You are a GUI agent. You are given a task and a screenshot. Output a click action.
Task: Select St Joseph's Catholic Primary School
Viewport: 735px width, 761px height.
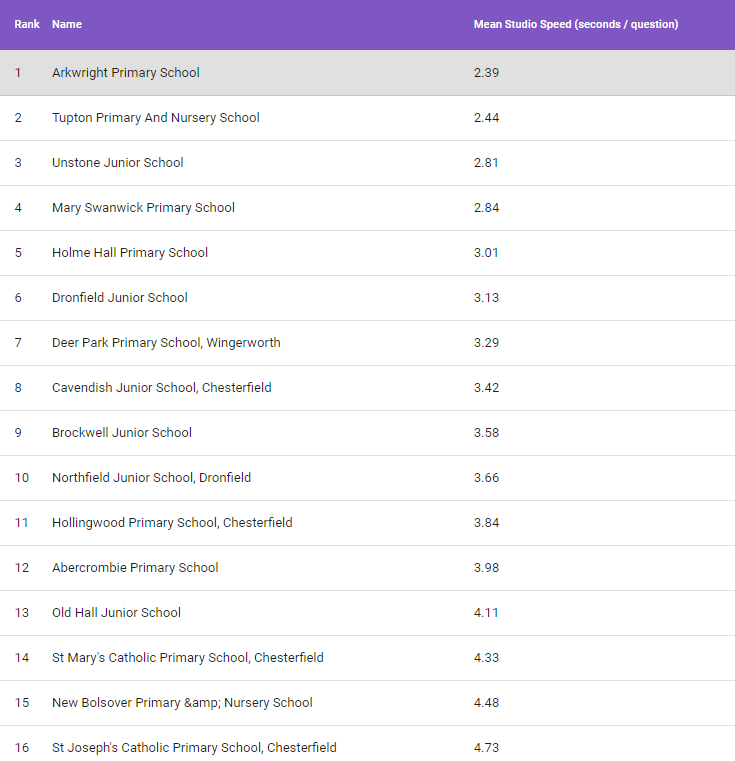[x=194, y=748]
